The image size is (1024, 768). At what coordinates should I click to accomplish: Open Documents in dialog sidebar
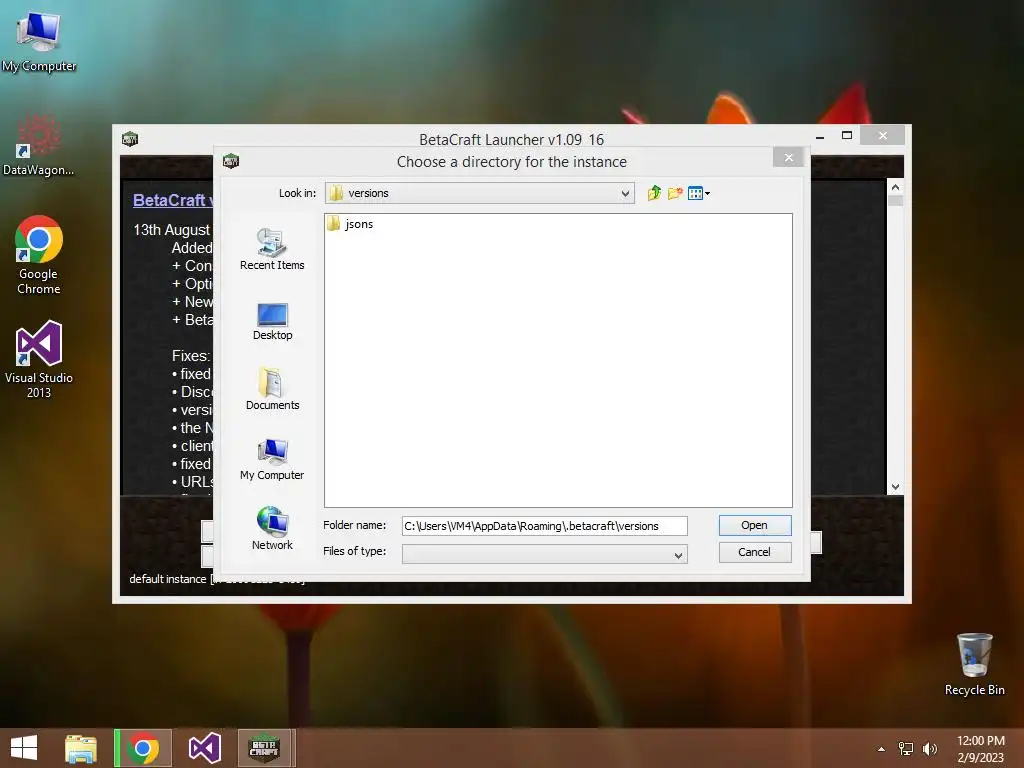click(x=272, y=389)
